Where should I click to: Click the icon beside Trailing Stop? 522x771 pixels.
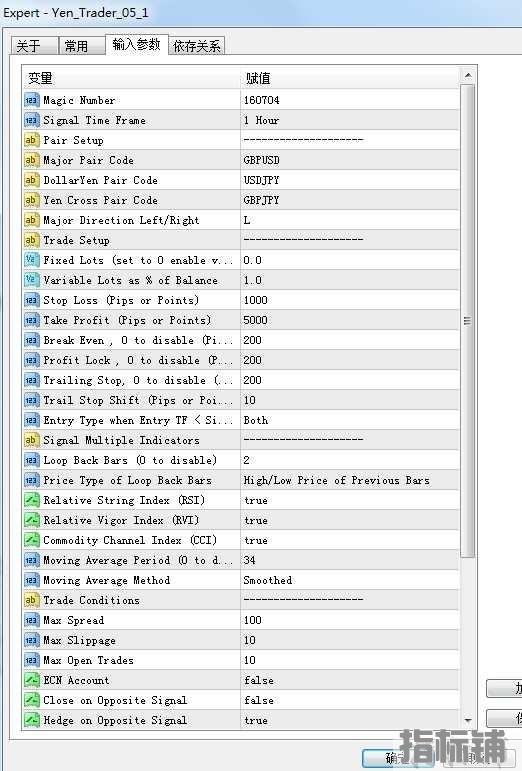31,380
